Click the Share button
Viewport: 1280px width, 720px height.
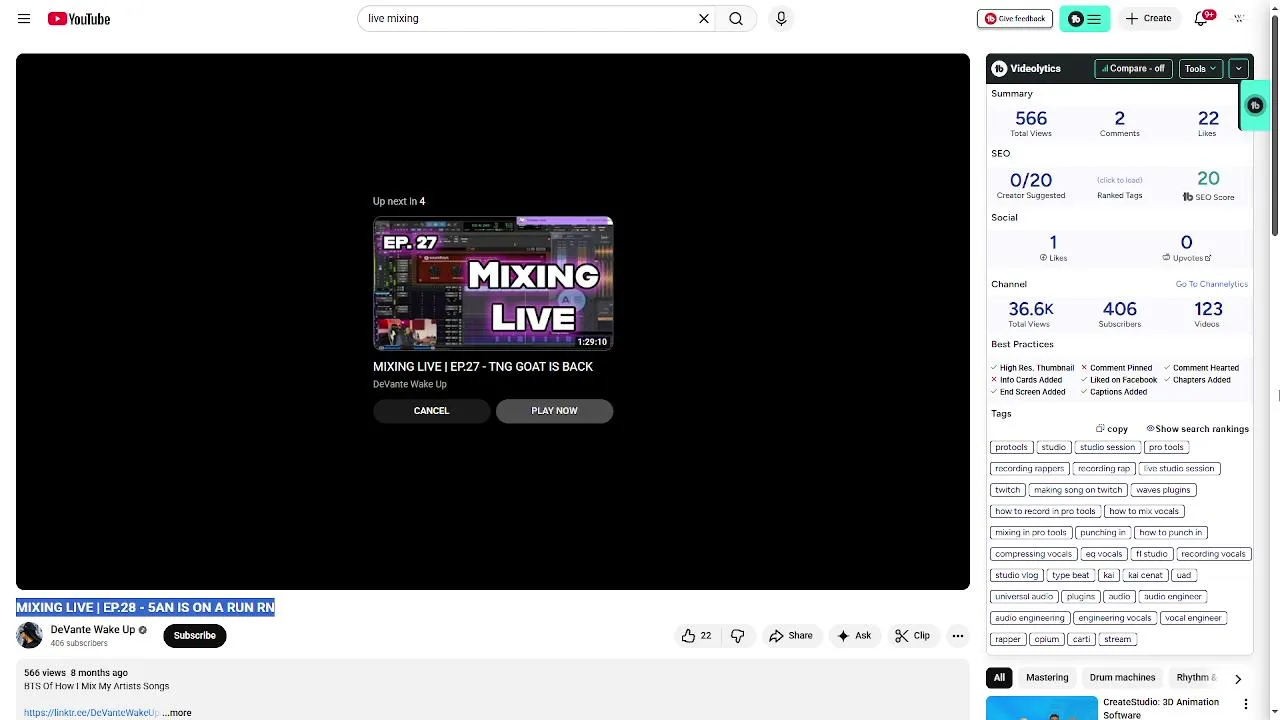pyautogui.click(x=790, y=636)
